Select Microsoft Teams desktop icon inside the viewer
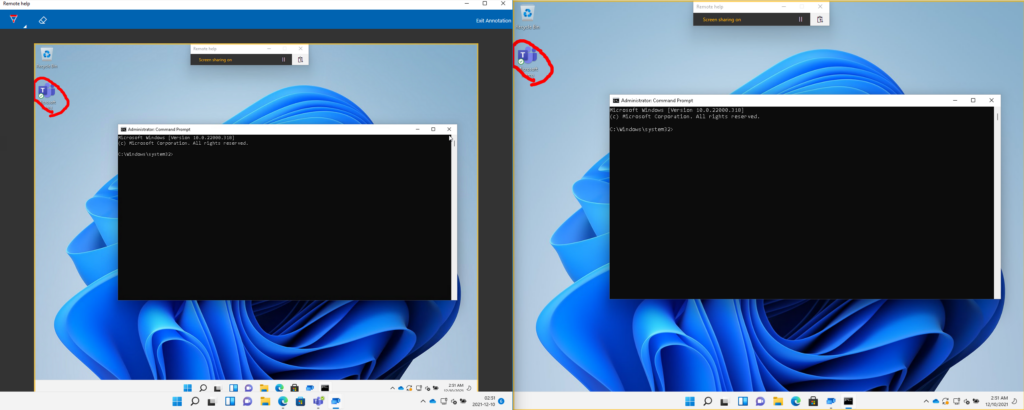The height and width of the screenshot is (410, 1024). click(46, 95)
